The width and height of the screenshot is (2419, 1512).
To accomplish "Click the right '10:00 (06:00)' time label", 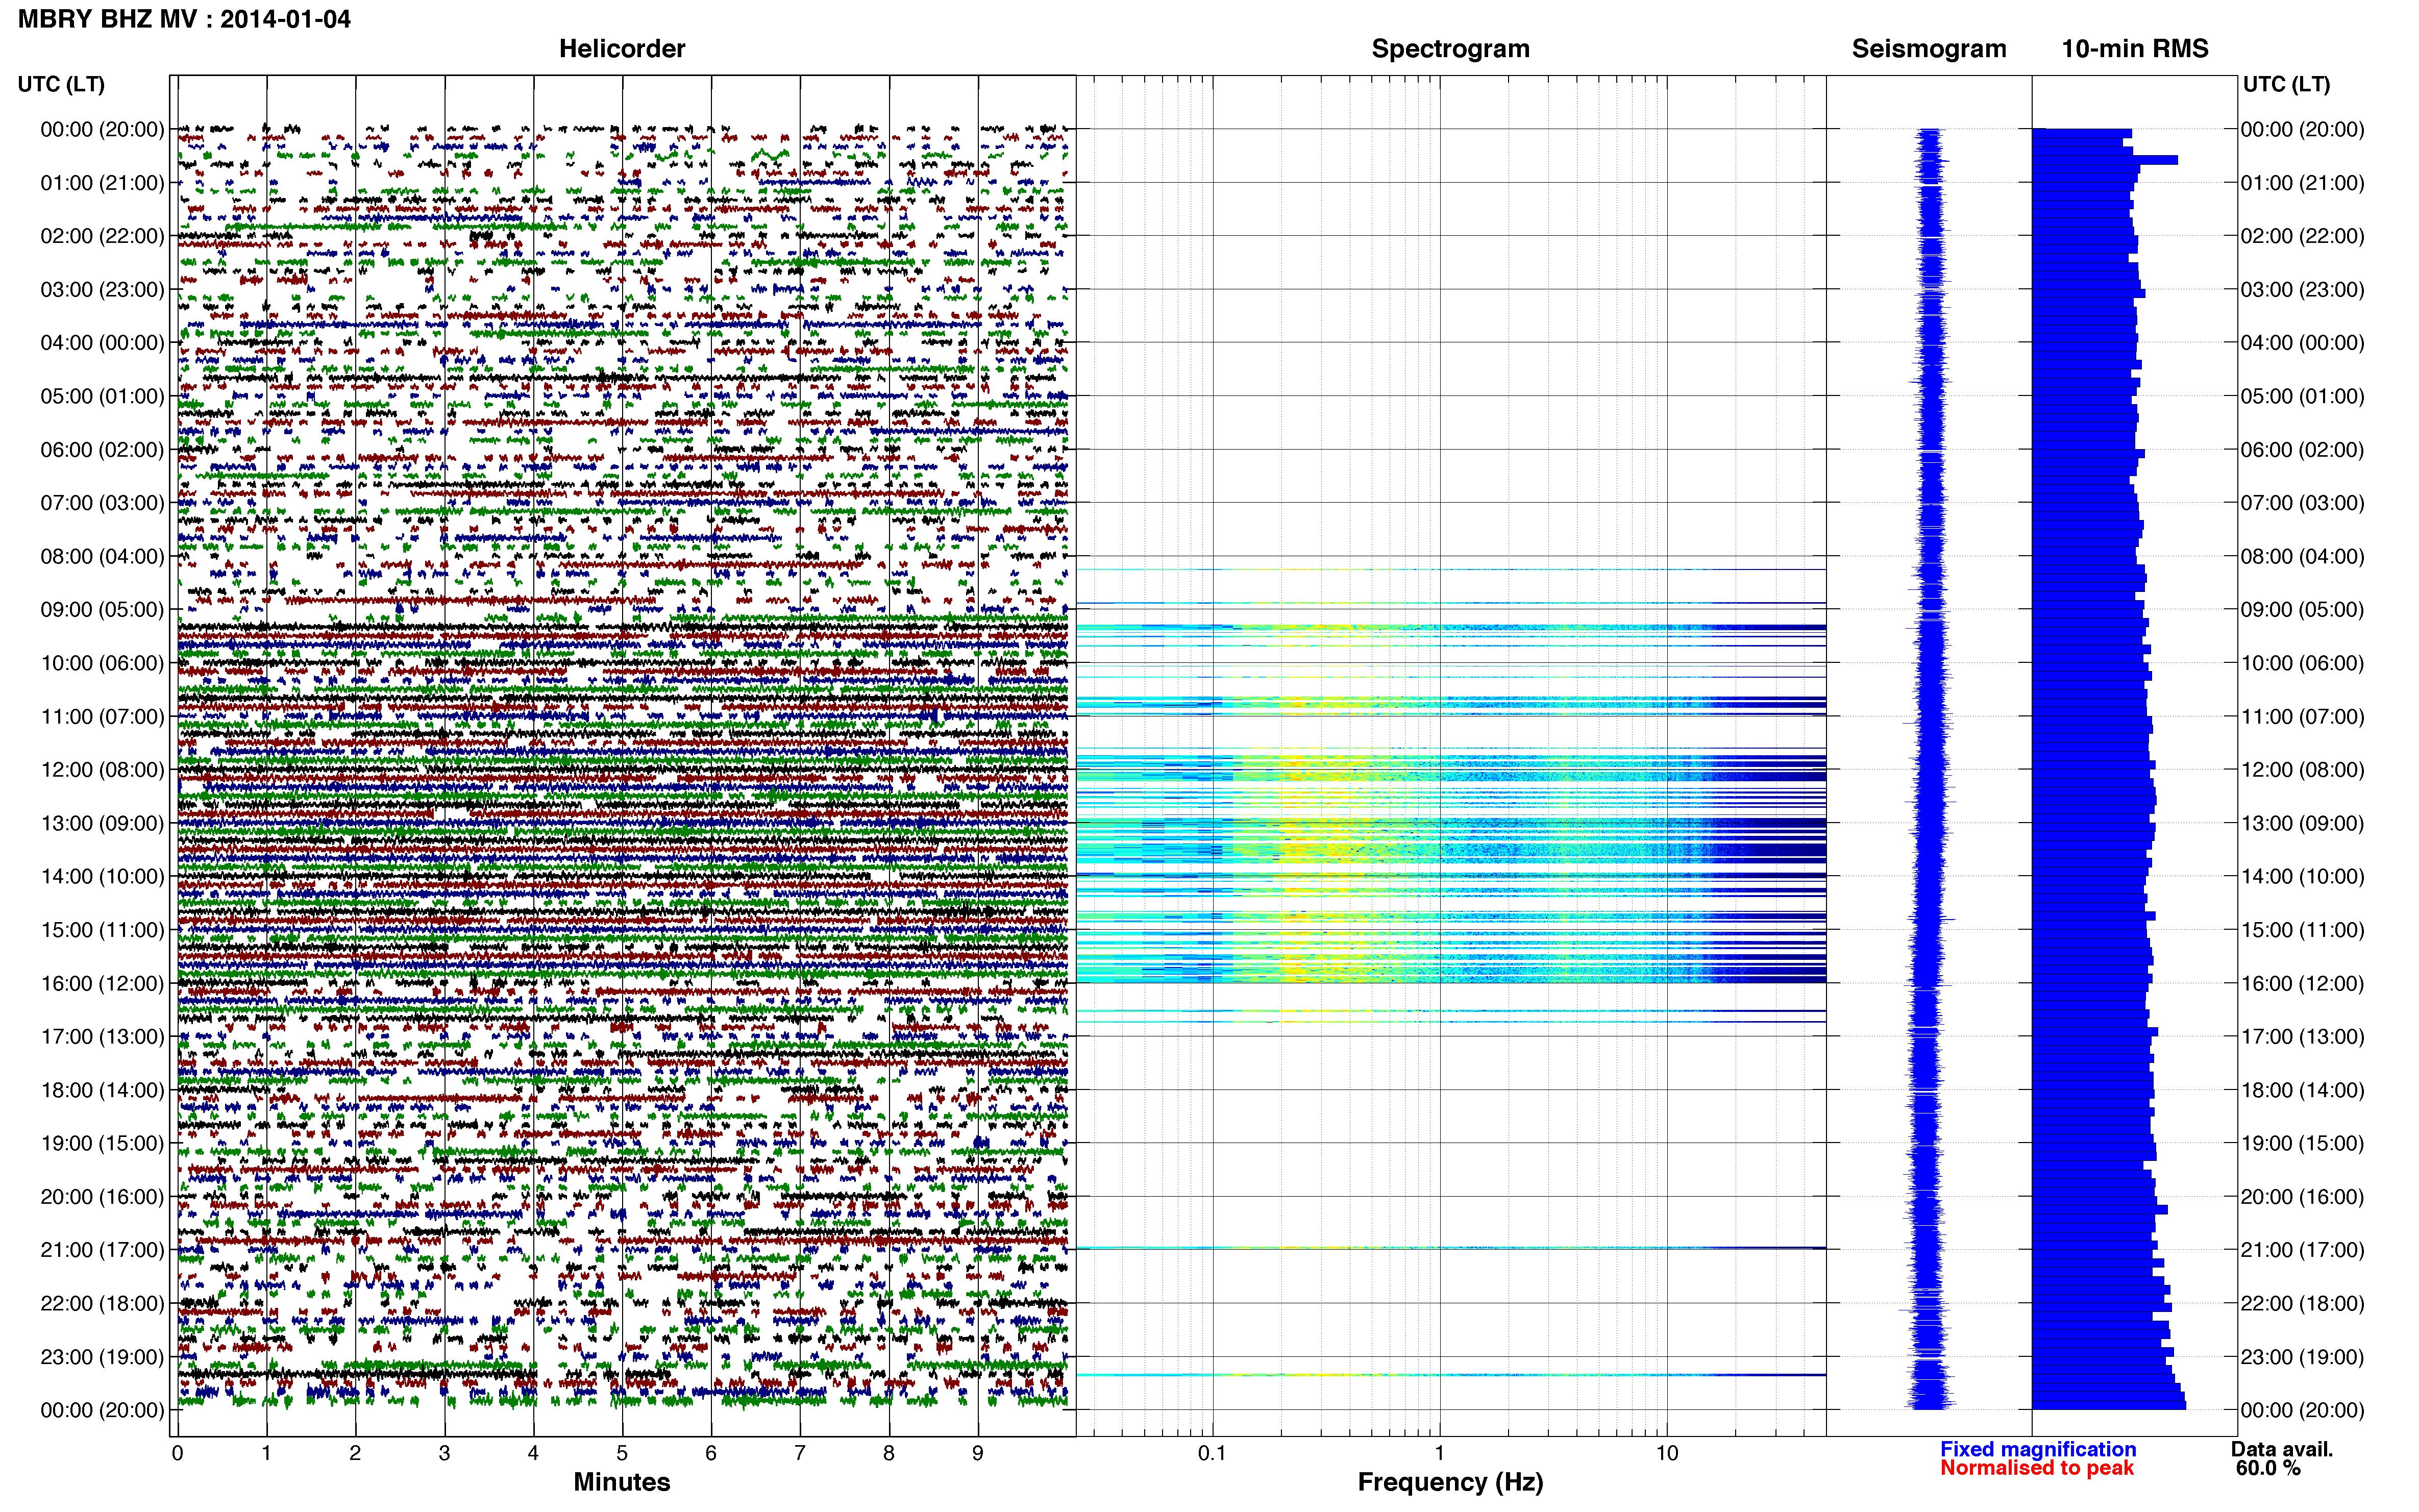I will click(2302, 663).
